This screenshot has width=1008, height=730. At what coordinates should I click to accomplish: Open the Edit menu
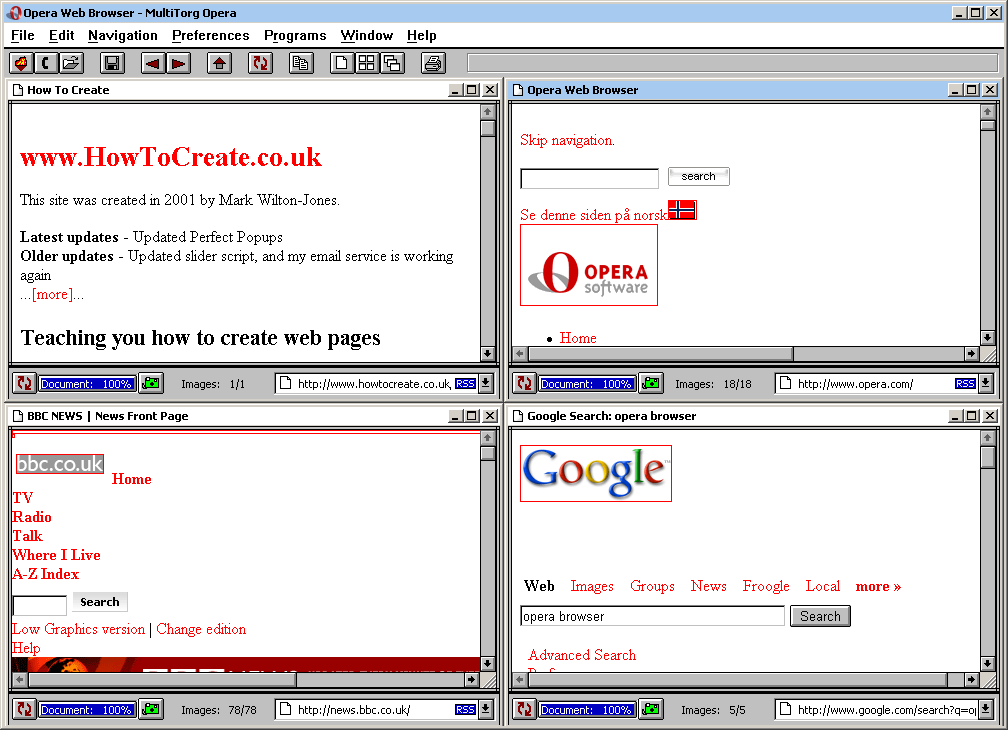pos(62,35)
